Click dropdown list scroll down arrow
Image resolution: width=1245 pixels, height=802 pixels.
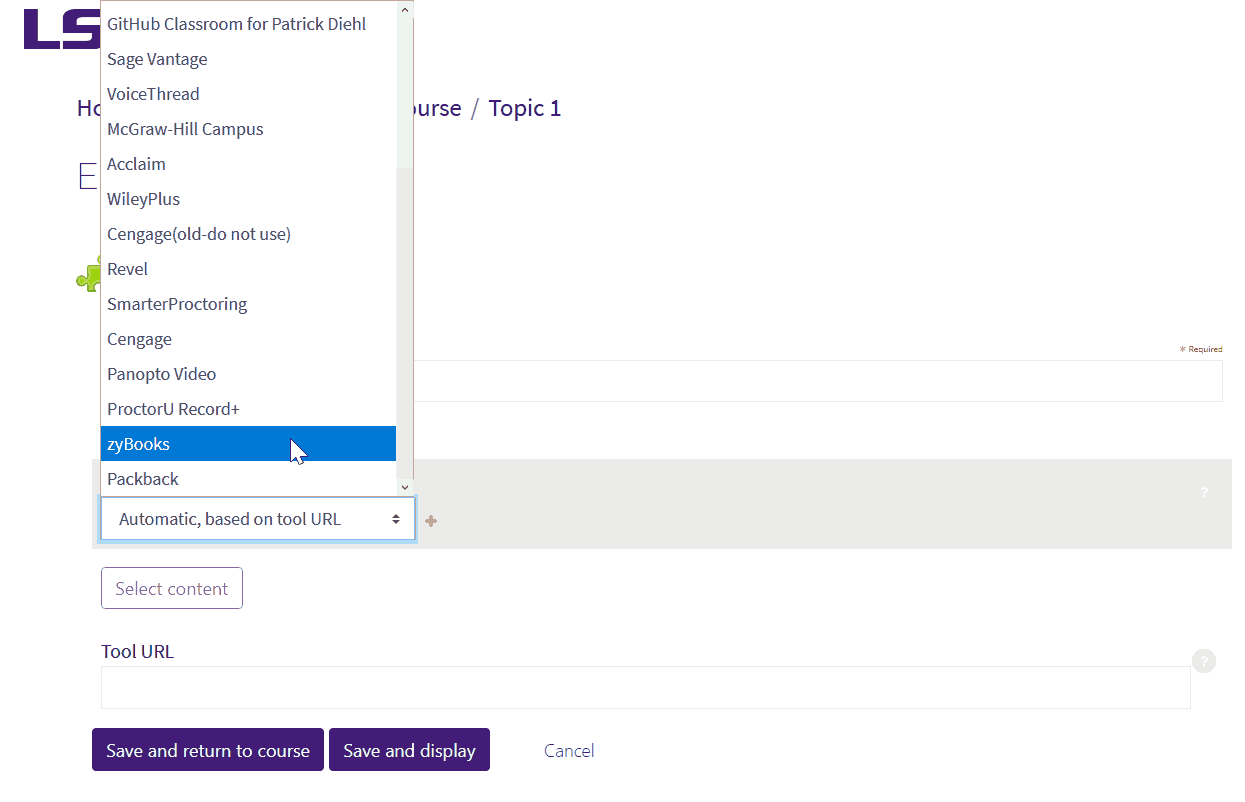[405, 486]
